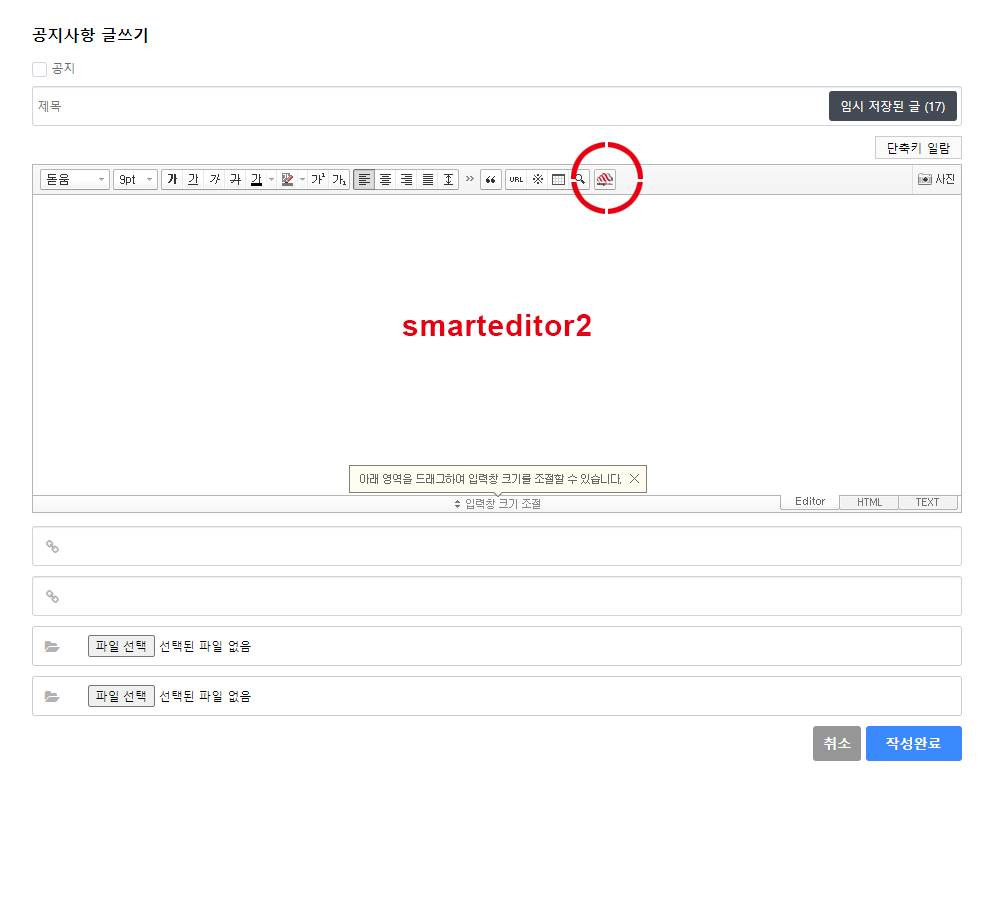Open 임시 저장된 글 drafts list
1000x900 pixels.
click(892, 106)
